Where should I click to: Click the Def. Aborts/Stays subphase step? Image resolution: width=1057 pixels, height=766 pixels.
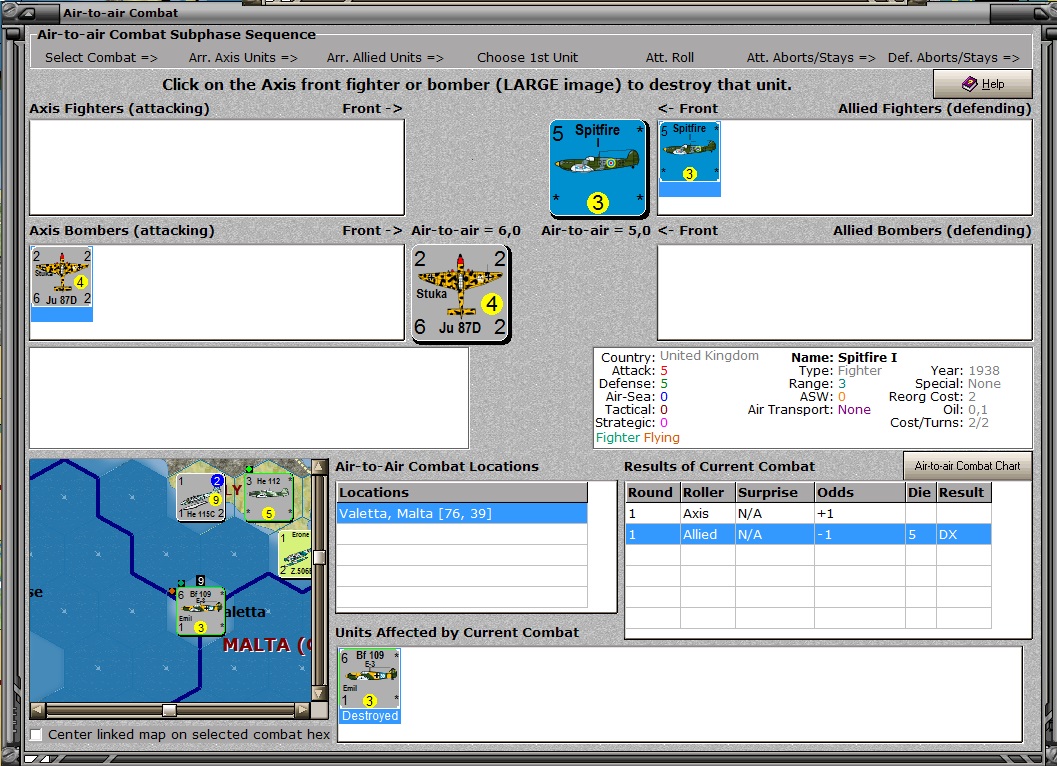pyautogui.click(x=953, y=58)
